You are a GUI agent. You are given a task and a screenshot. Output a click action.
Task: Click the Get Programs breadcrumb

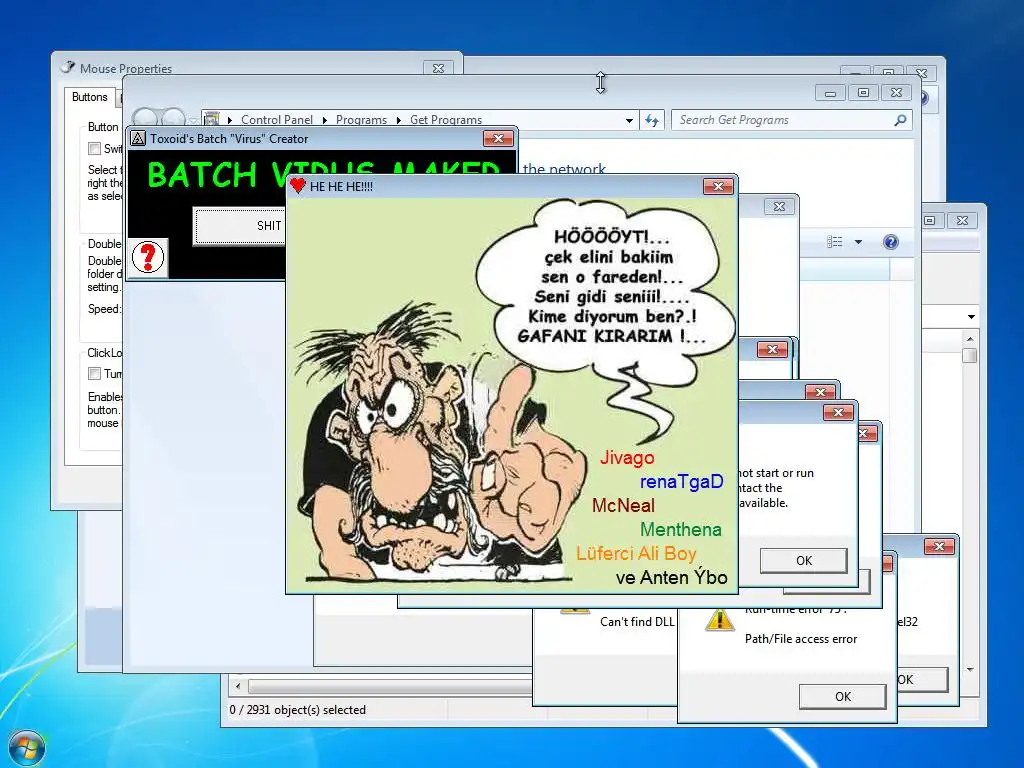446,120
